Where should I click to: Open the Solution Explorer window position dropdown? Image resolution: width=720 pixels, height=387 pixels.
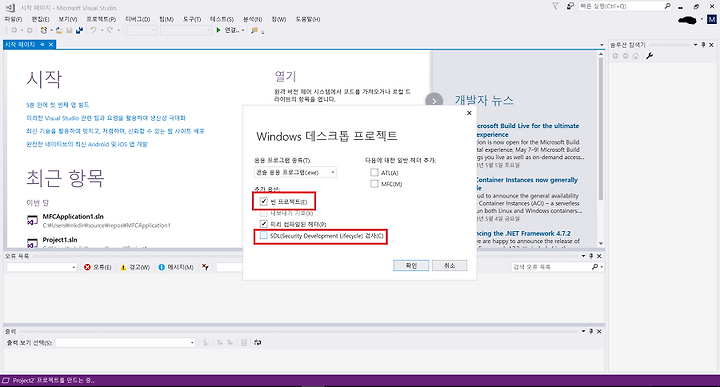pyautogui.click(x=695, y=45)
